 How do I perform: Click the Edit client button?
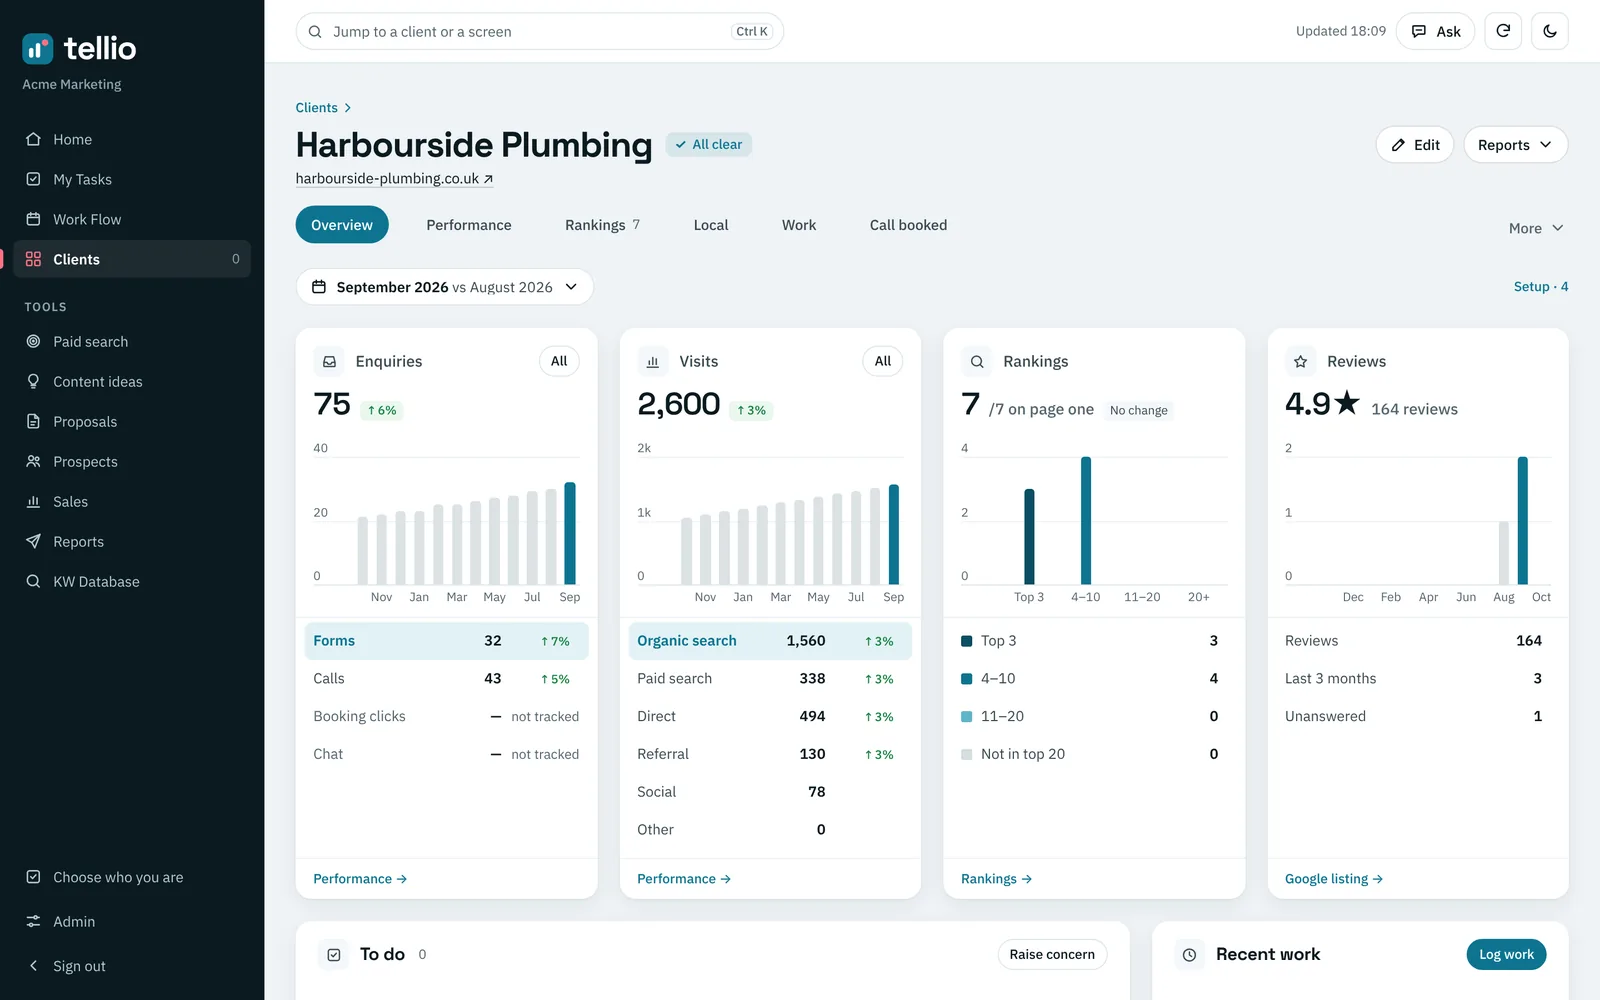[1415, 145]
